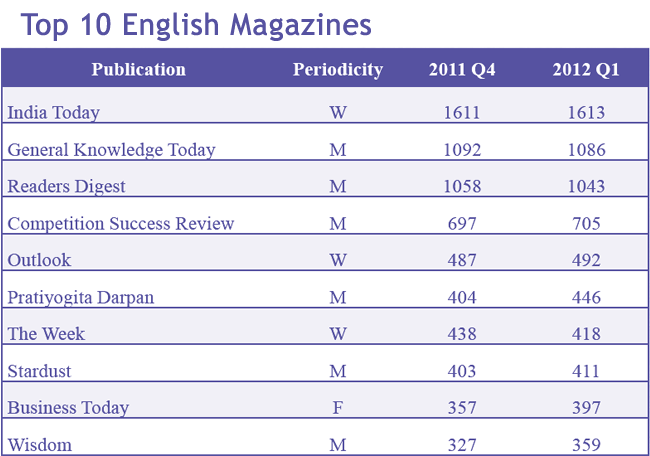
Task: Click 'M' in Competition Success Review row
Action: 338,224
